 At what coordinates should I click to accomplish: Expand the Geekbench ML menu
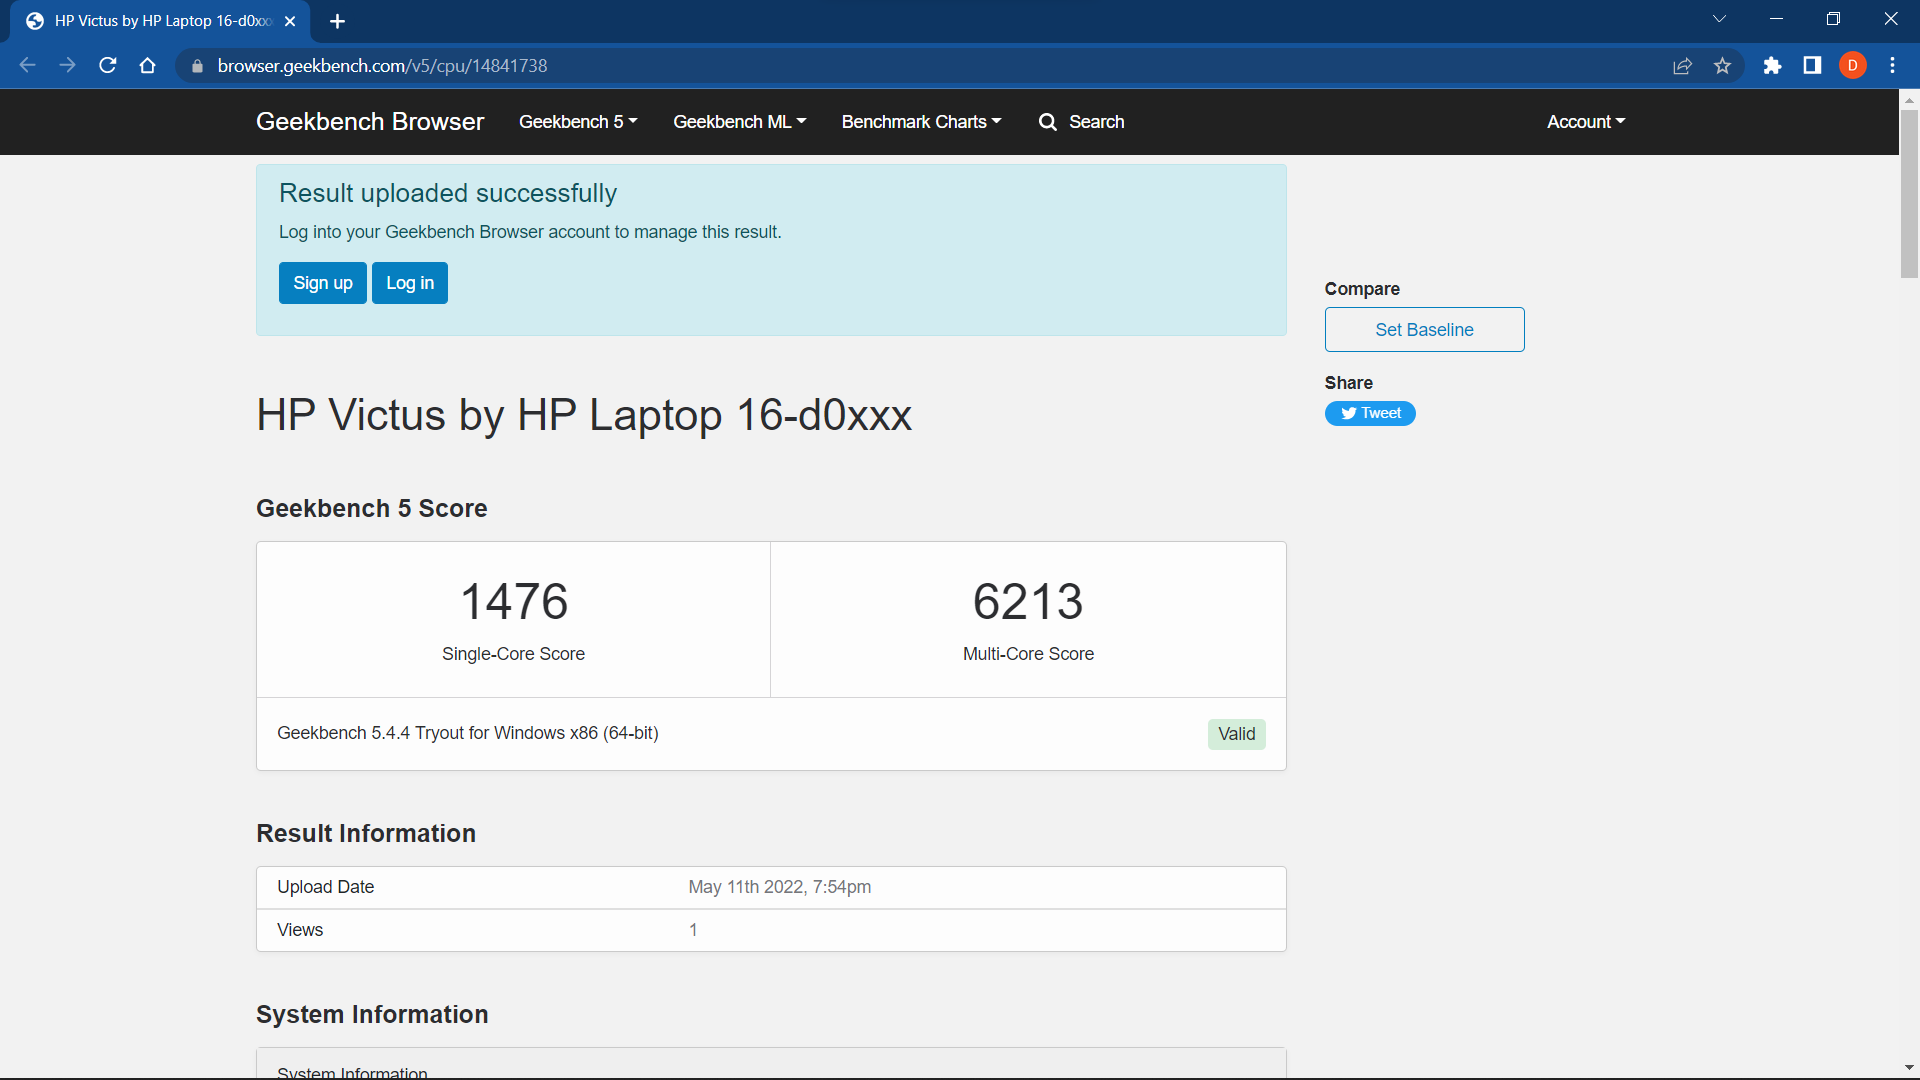tap(739, 122)
